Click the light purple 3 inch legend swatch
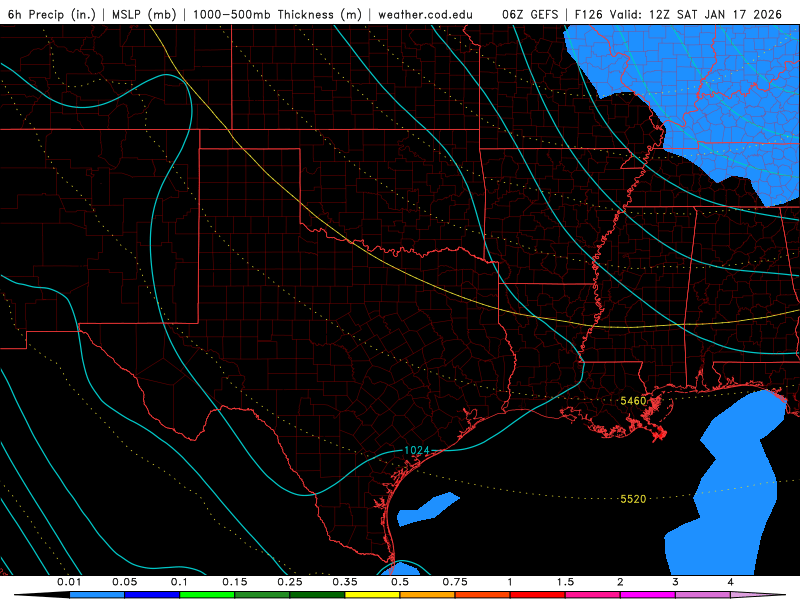This screenshot has height=600, width=800. 703,595
